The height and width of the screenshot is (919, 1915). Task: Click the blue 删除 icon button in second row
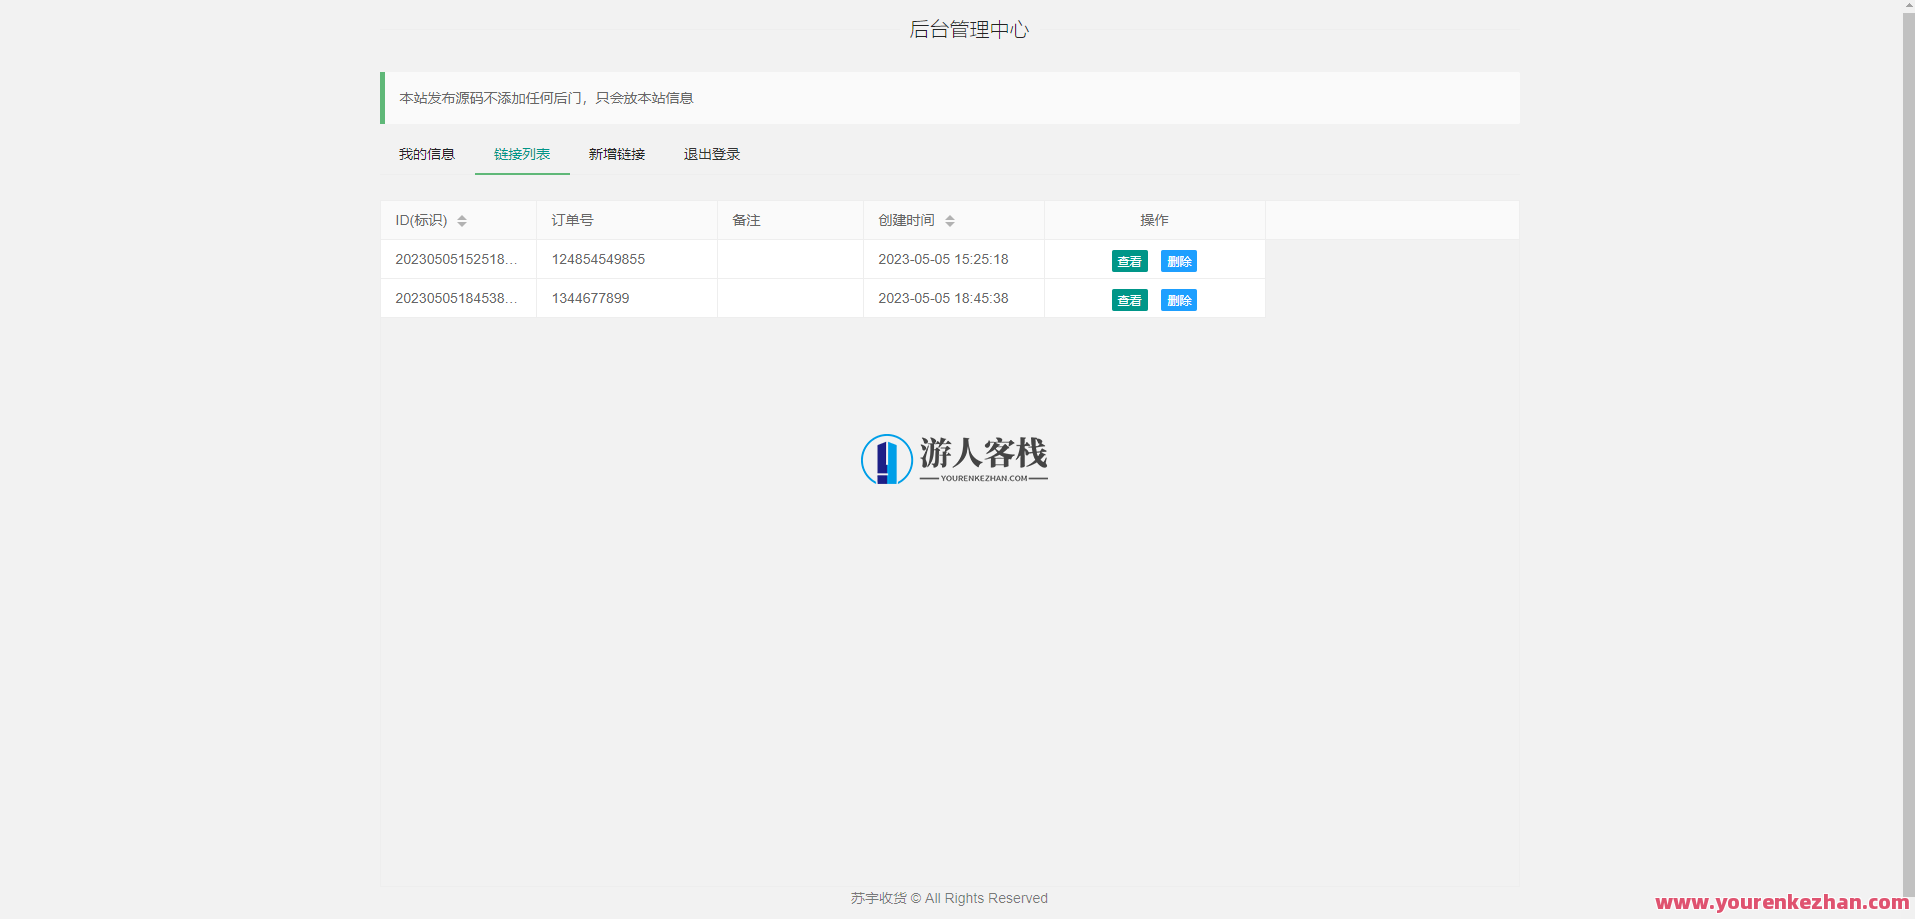(x=1178, y=299)
